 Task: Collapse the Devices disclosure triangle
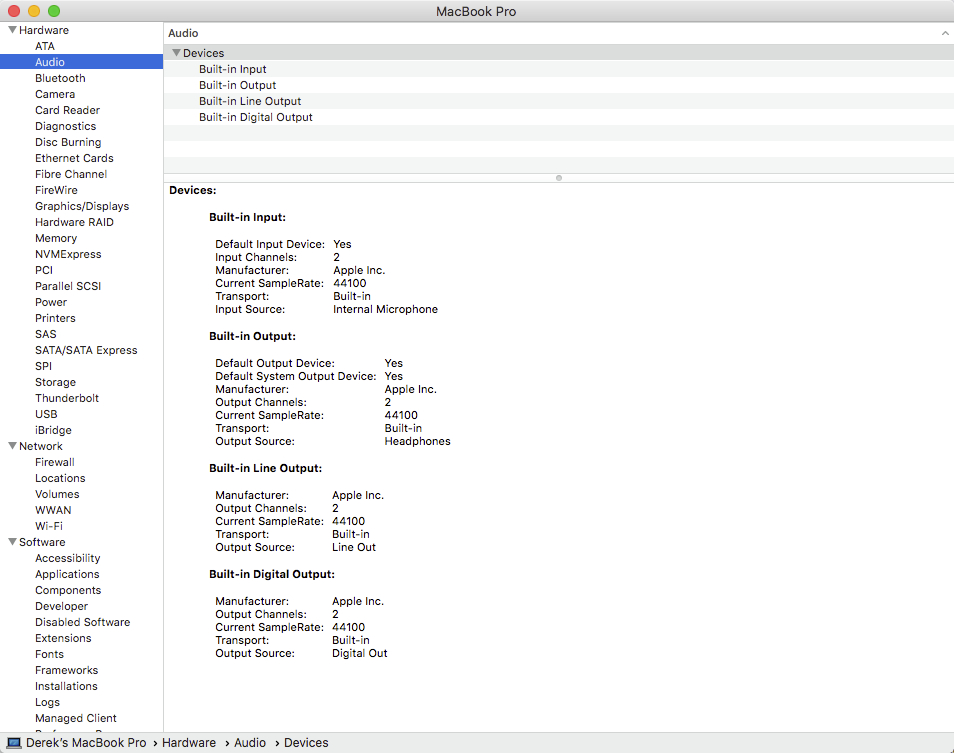pos(176,53)
